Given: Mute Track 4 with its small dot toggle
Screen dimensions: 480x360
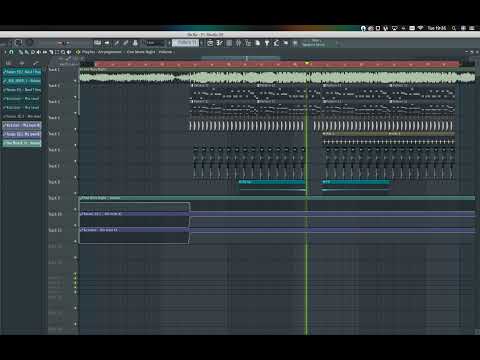Looking at the screenshot, I should (75, 129).
